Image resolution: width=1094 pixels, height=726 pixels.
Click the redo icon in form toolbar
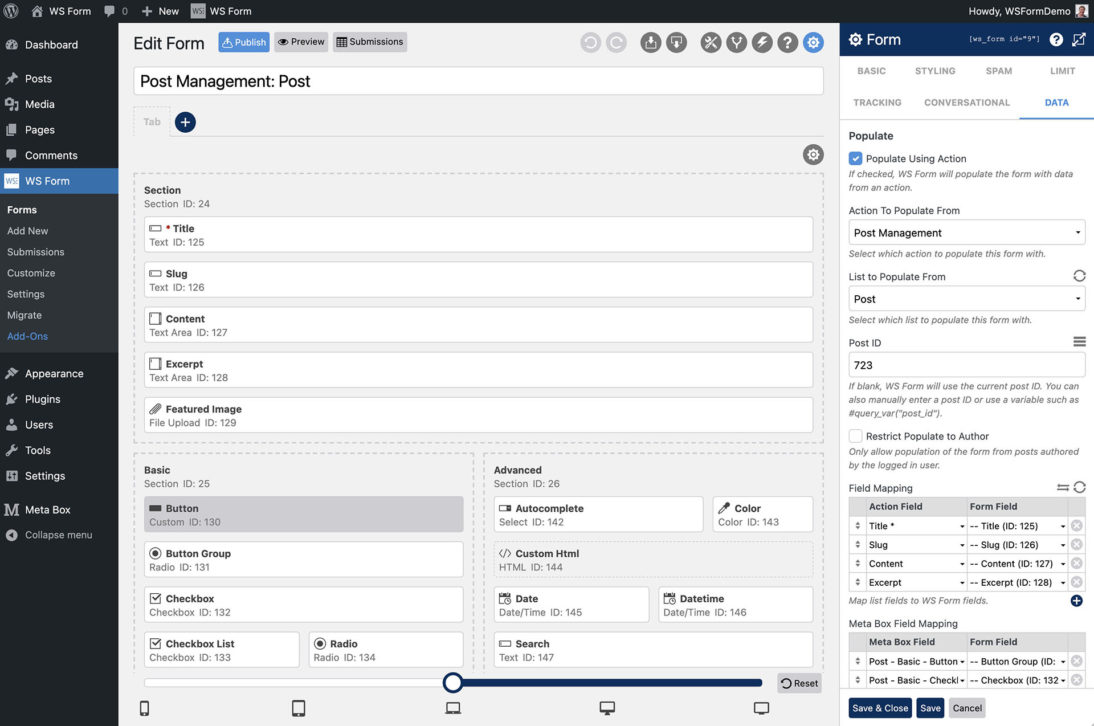point(616,43)
